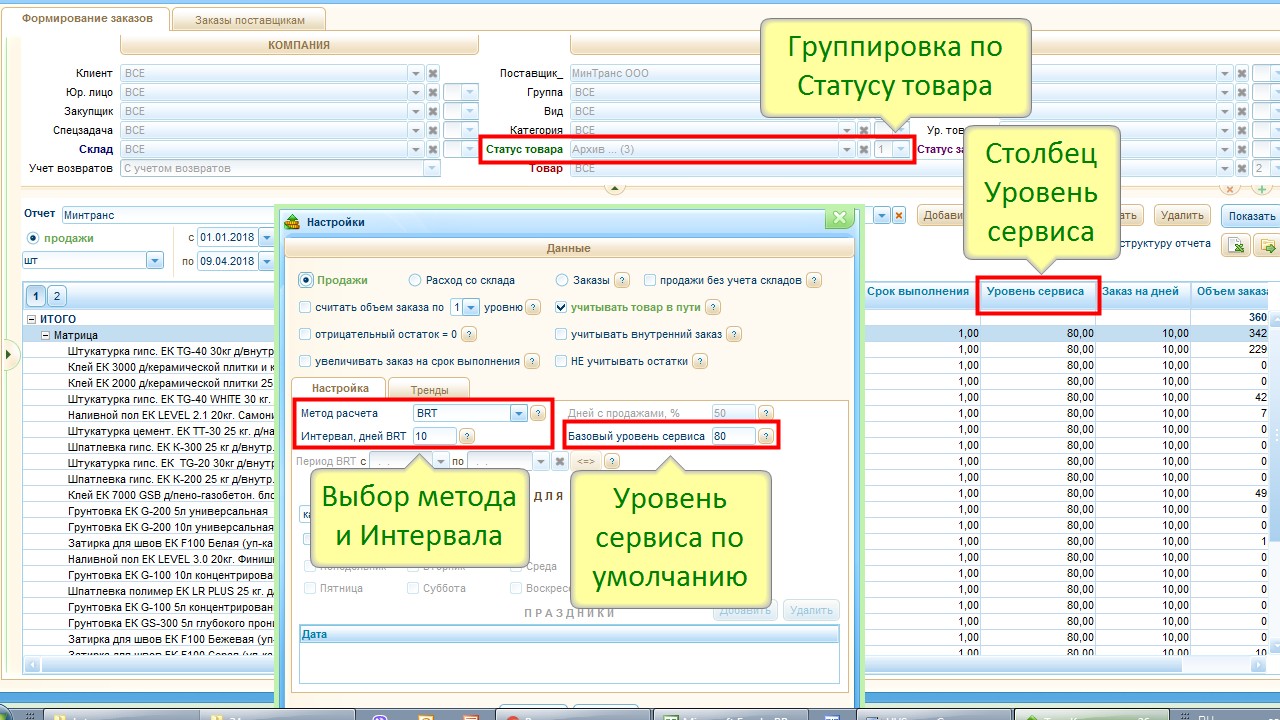Viewport: 1280px width, 720px height.
Task: Click the green plus add-filter icon
Action: [1262, 189]
